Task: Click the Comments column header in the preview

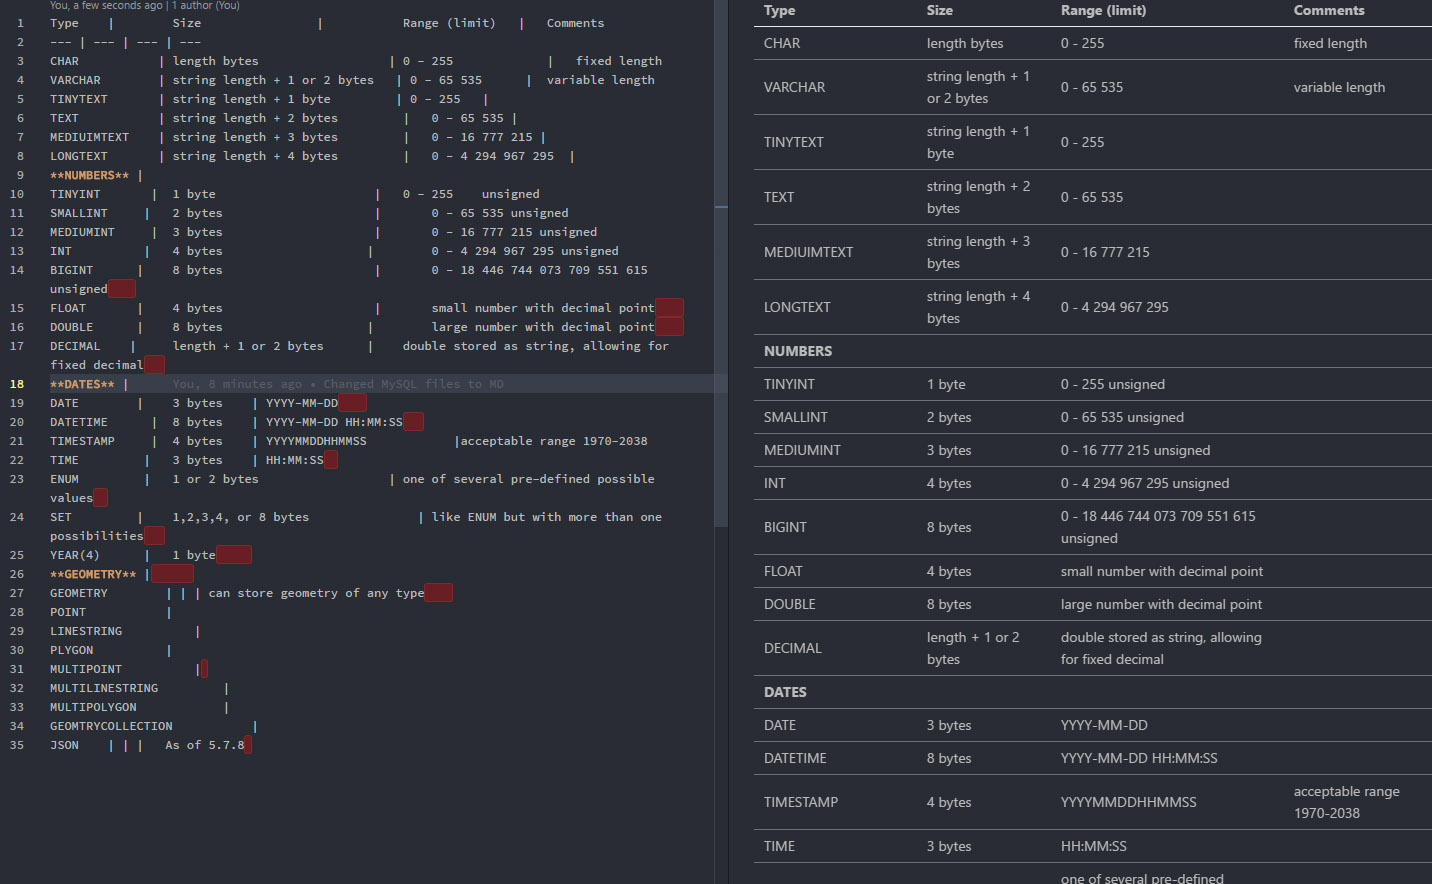Action: point(1329,11)
